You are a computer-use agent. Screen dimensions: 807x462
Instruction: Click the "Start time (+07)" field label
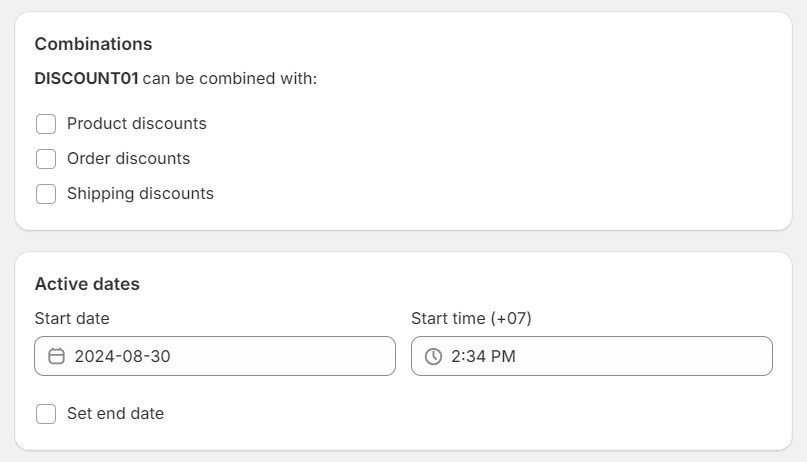tap(471, 319)
